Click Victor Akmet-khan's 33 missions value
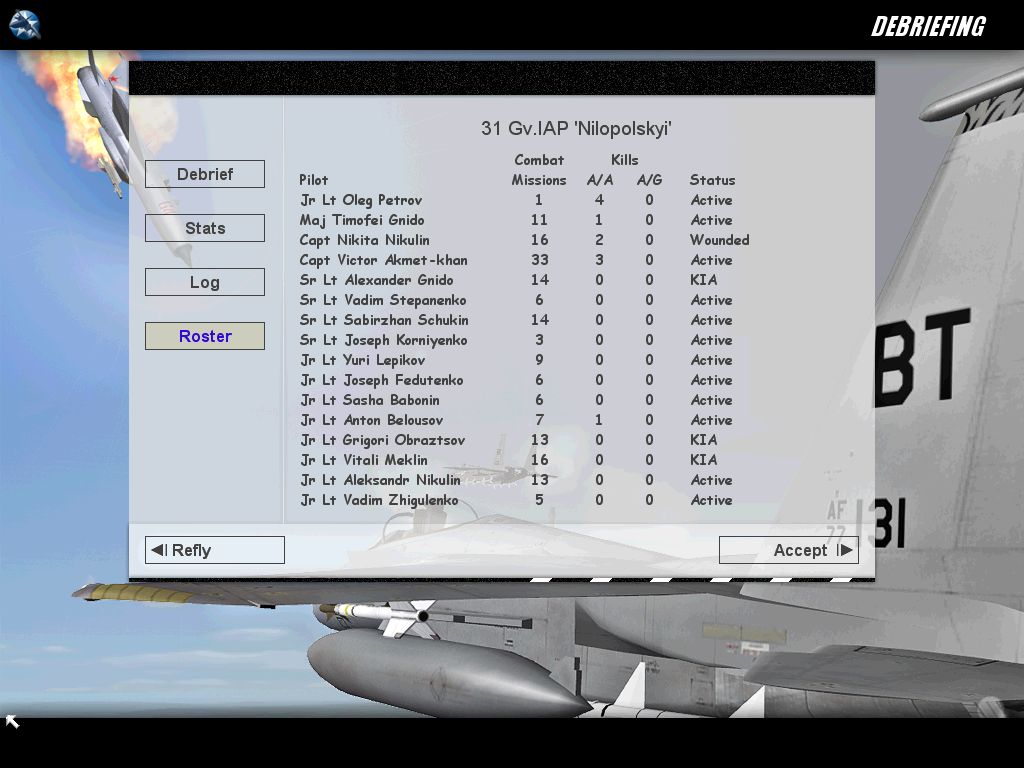The width and height of the screenshot is (1024, 768). [539, 260]
